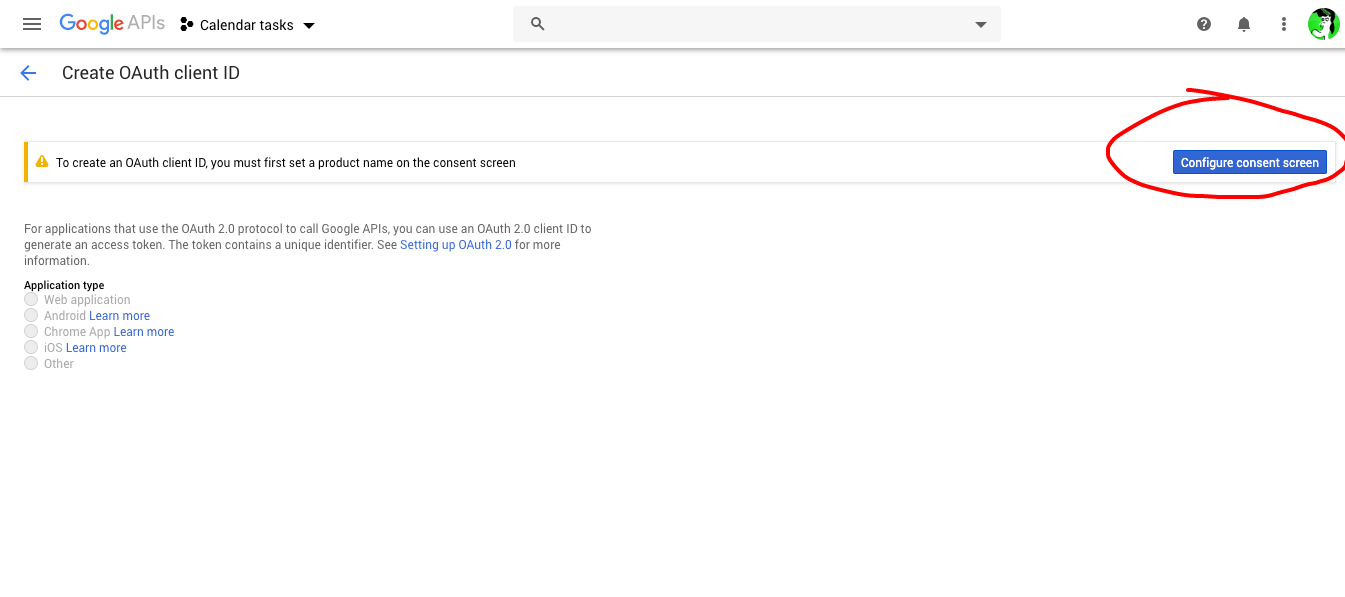Click the yellow warning triangle icon

point(42,162)
